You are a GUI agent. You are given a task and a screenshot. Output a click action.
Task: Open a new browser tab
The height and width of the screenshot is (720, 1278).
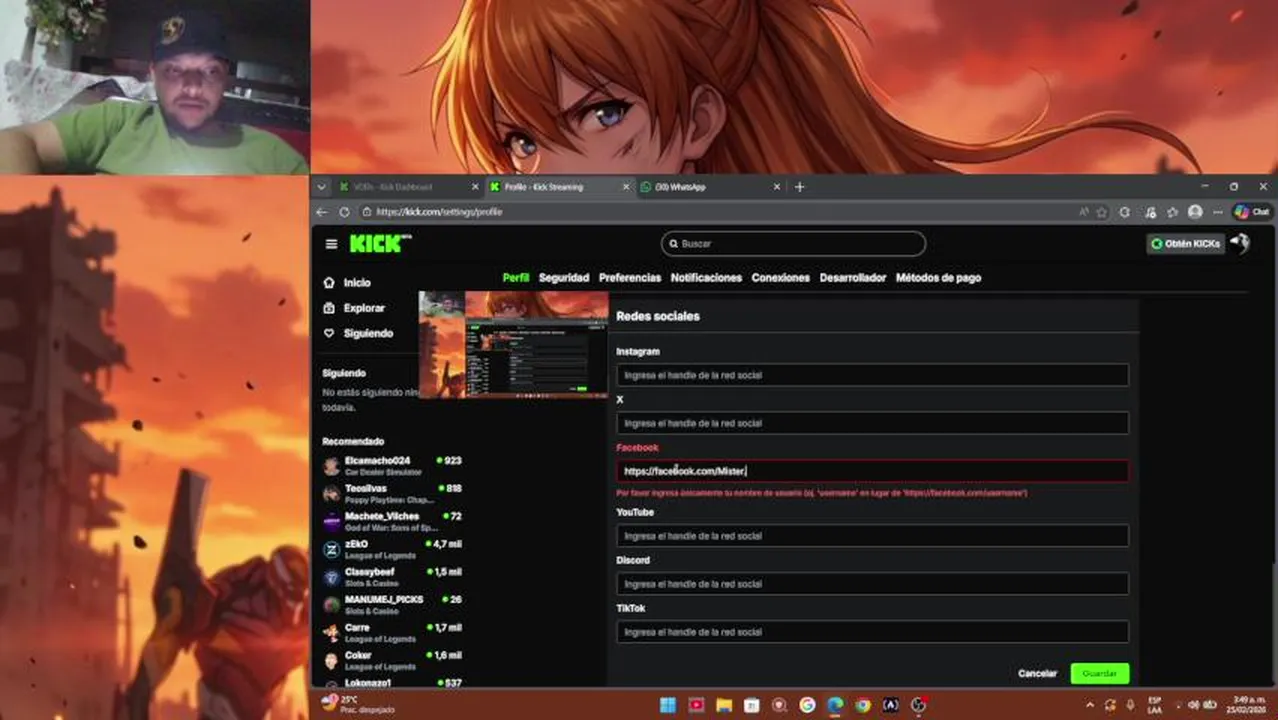tap(799, 187)
